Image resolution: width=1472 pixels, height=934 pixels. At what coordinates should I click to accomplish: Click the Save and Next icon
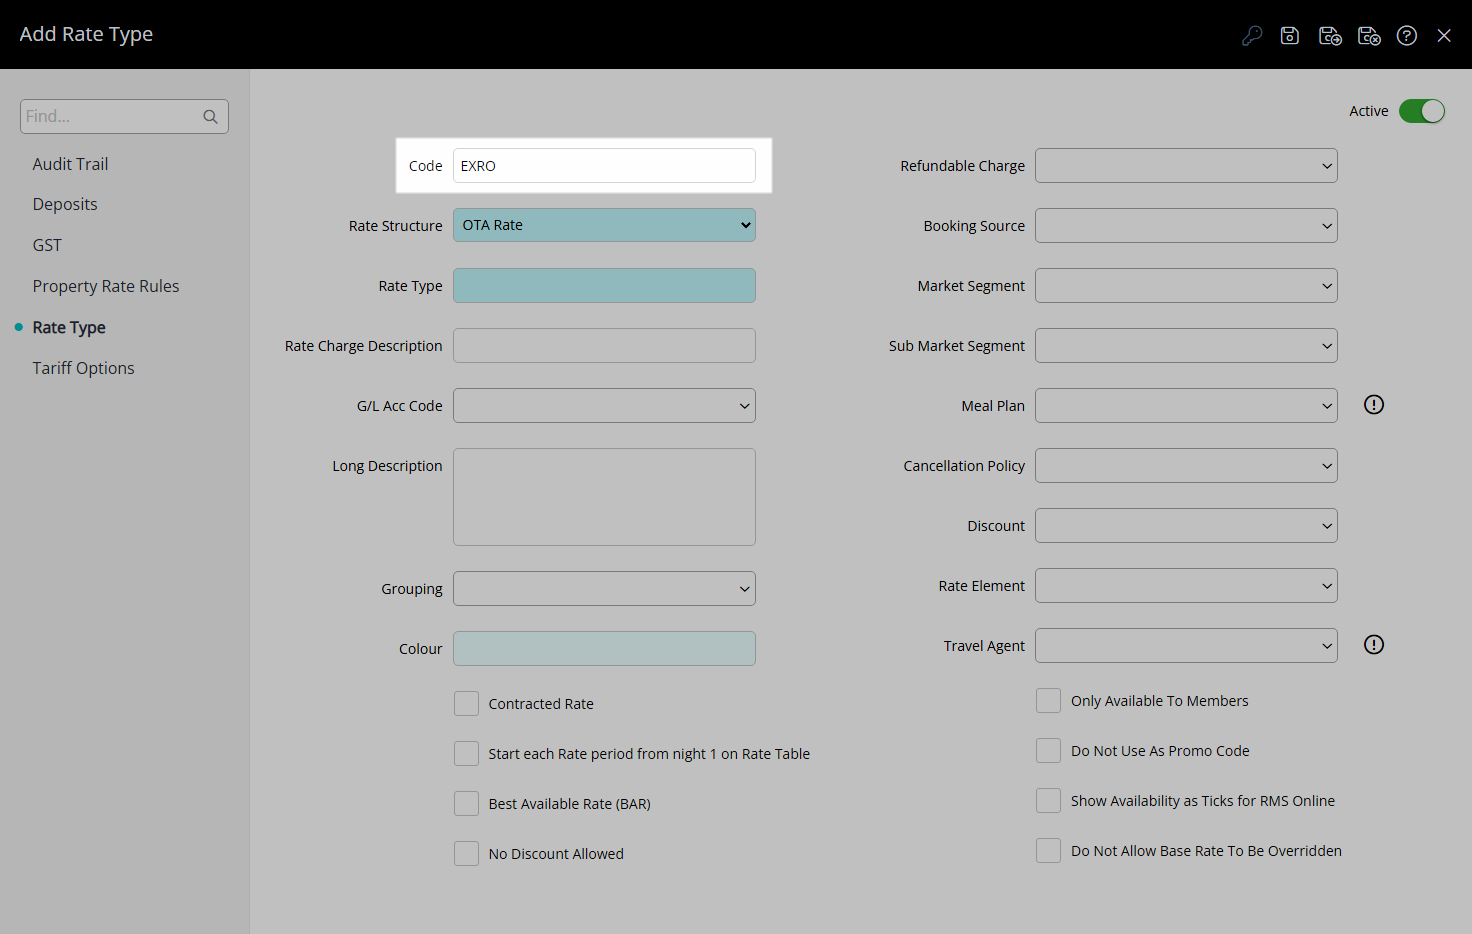[x=1330, y=36]
